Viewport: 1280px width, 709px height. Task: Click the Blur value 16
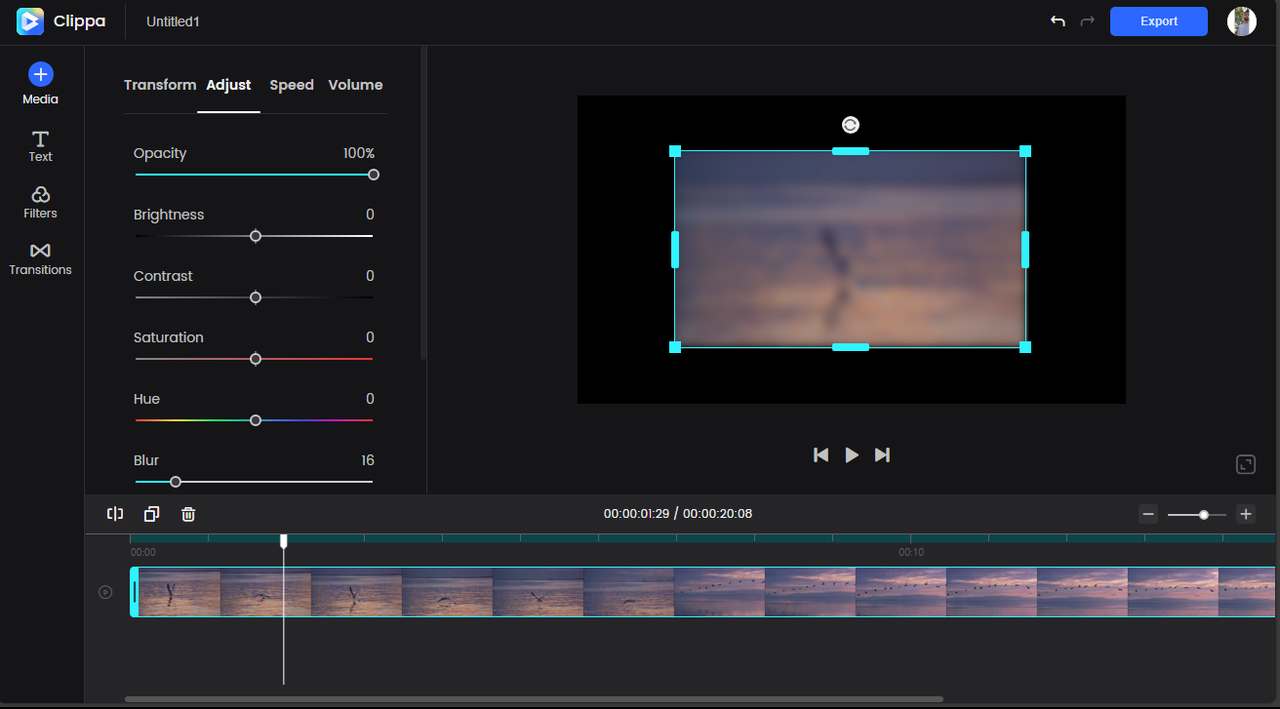pos(368,461)
